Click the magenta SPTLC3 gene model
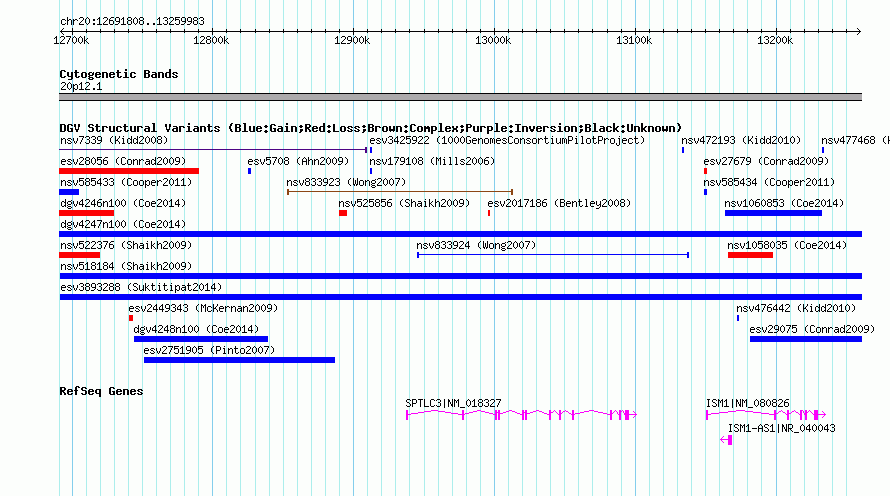Screen dimensions: 890x496 [522, 415]
